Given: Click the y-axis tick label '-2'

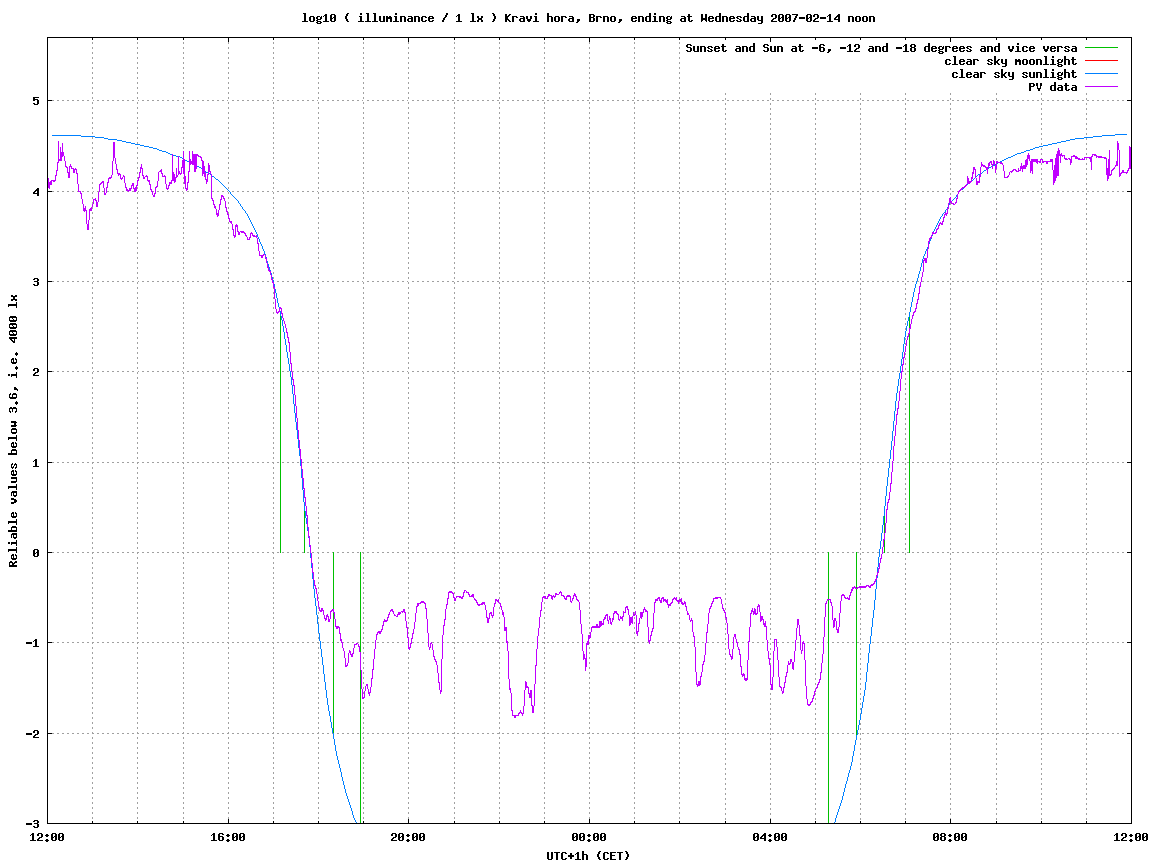Looking at the screenshot, I should (32, 733).
